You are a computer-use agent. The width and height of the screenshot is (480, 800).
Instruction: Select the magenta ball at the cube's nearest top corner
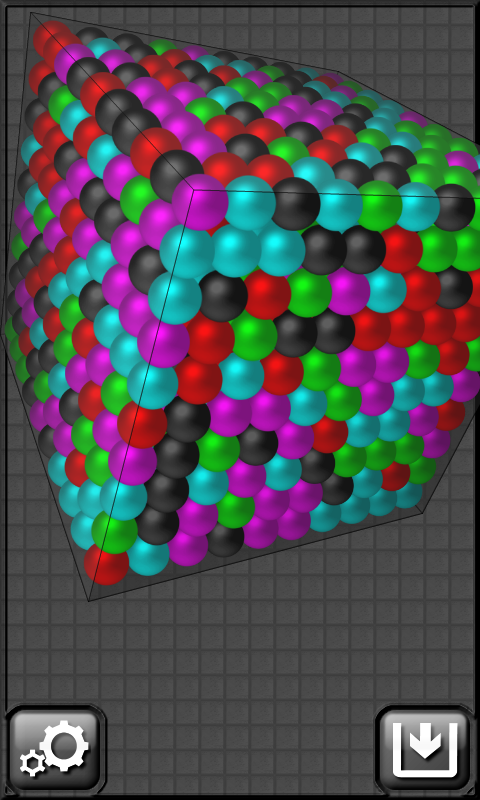click(x=199, y=202)
